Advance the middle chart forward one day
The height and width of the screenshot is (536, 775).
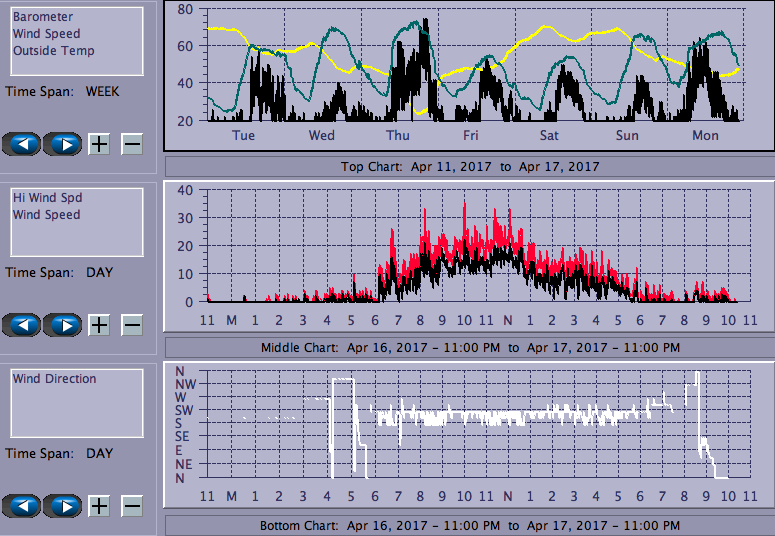pos(64,325)
